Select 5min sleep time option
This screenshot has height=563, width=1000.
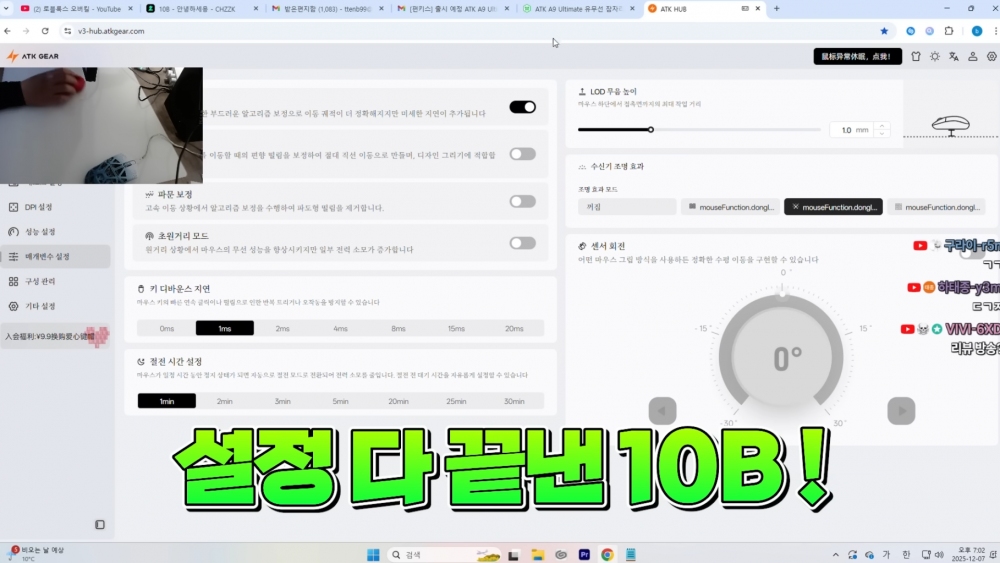341,401
